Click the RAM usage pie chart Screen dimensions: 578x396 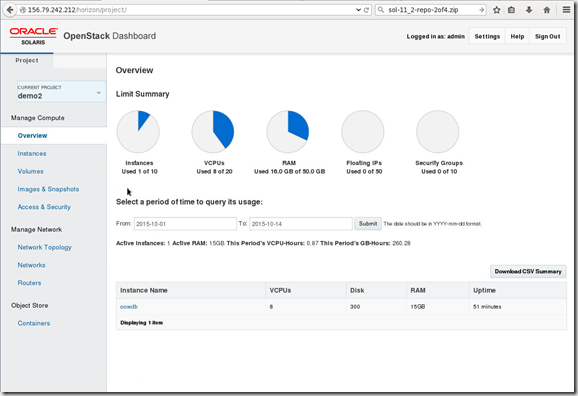click(x=288, y=132)
